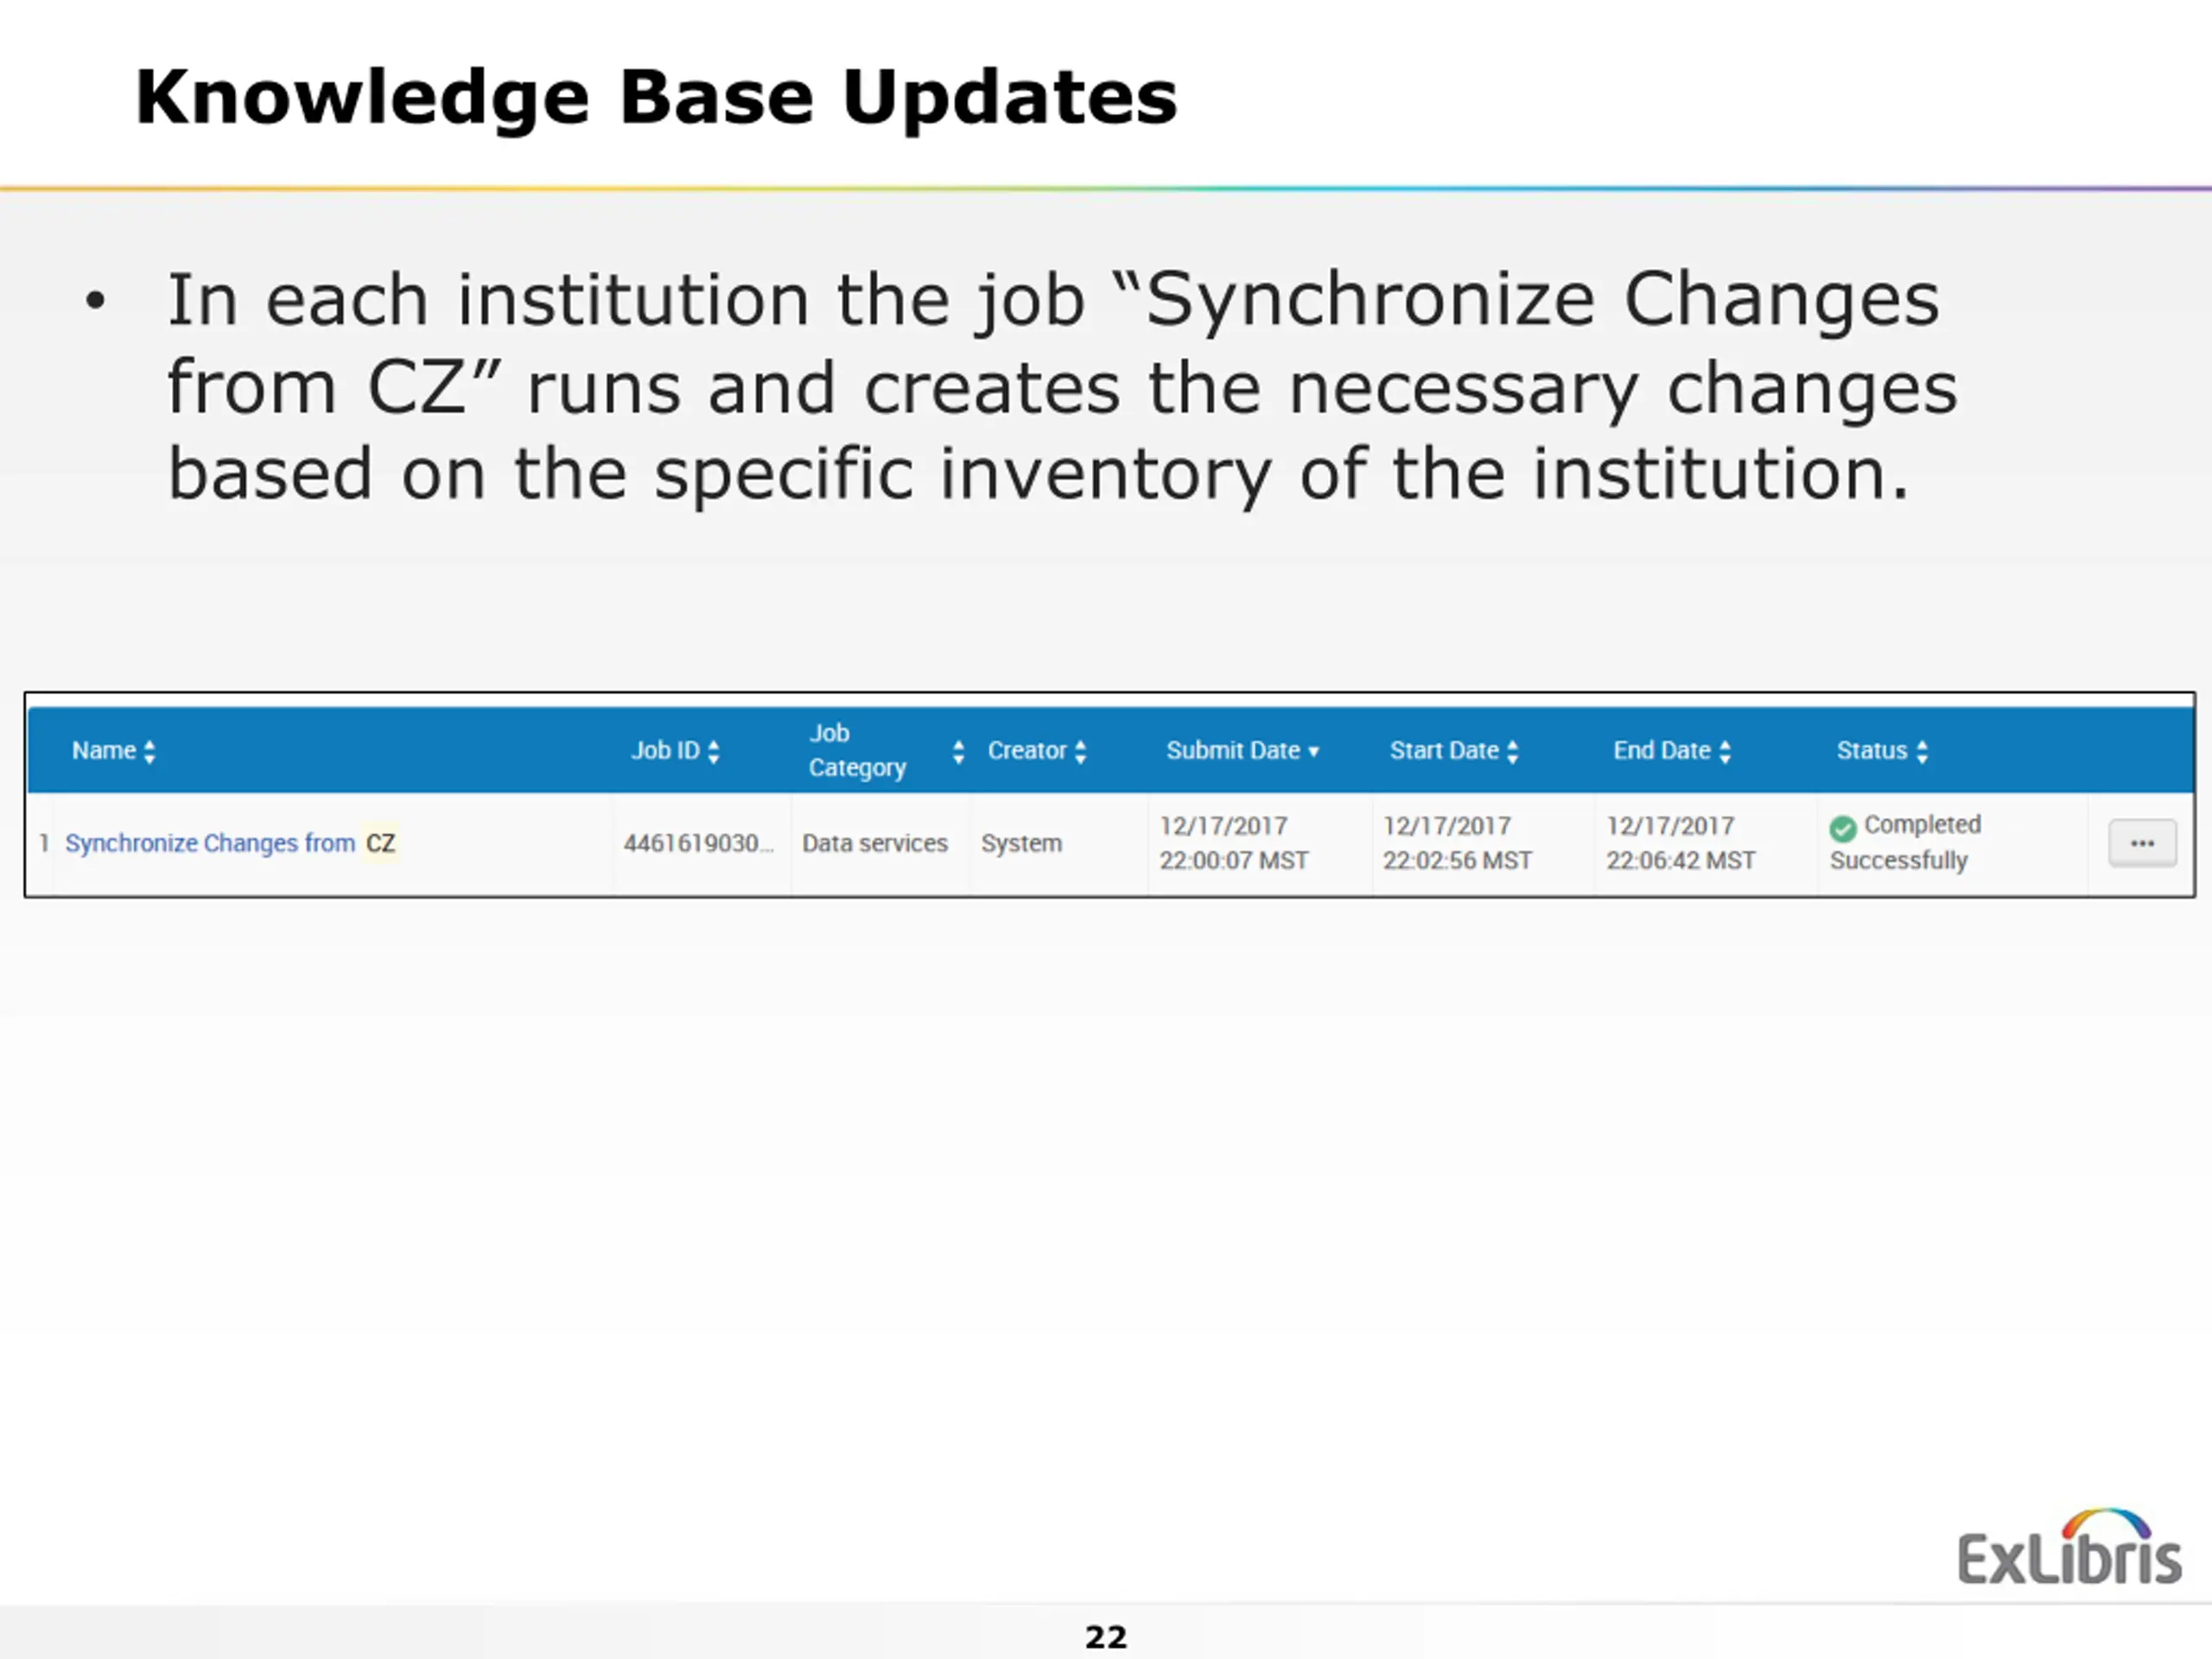The width and height of the screenshot is (2212, 1659).
Task: Open row actions ellipsis menu
Action: pos(2142,843)
